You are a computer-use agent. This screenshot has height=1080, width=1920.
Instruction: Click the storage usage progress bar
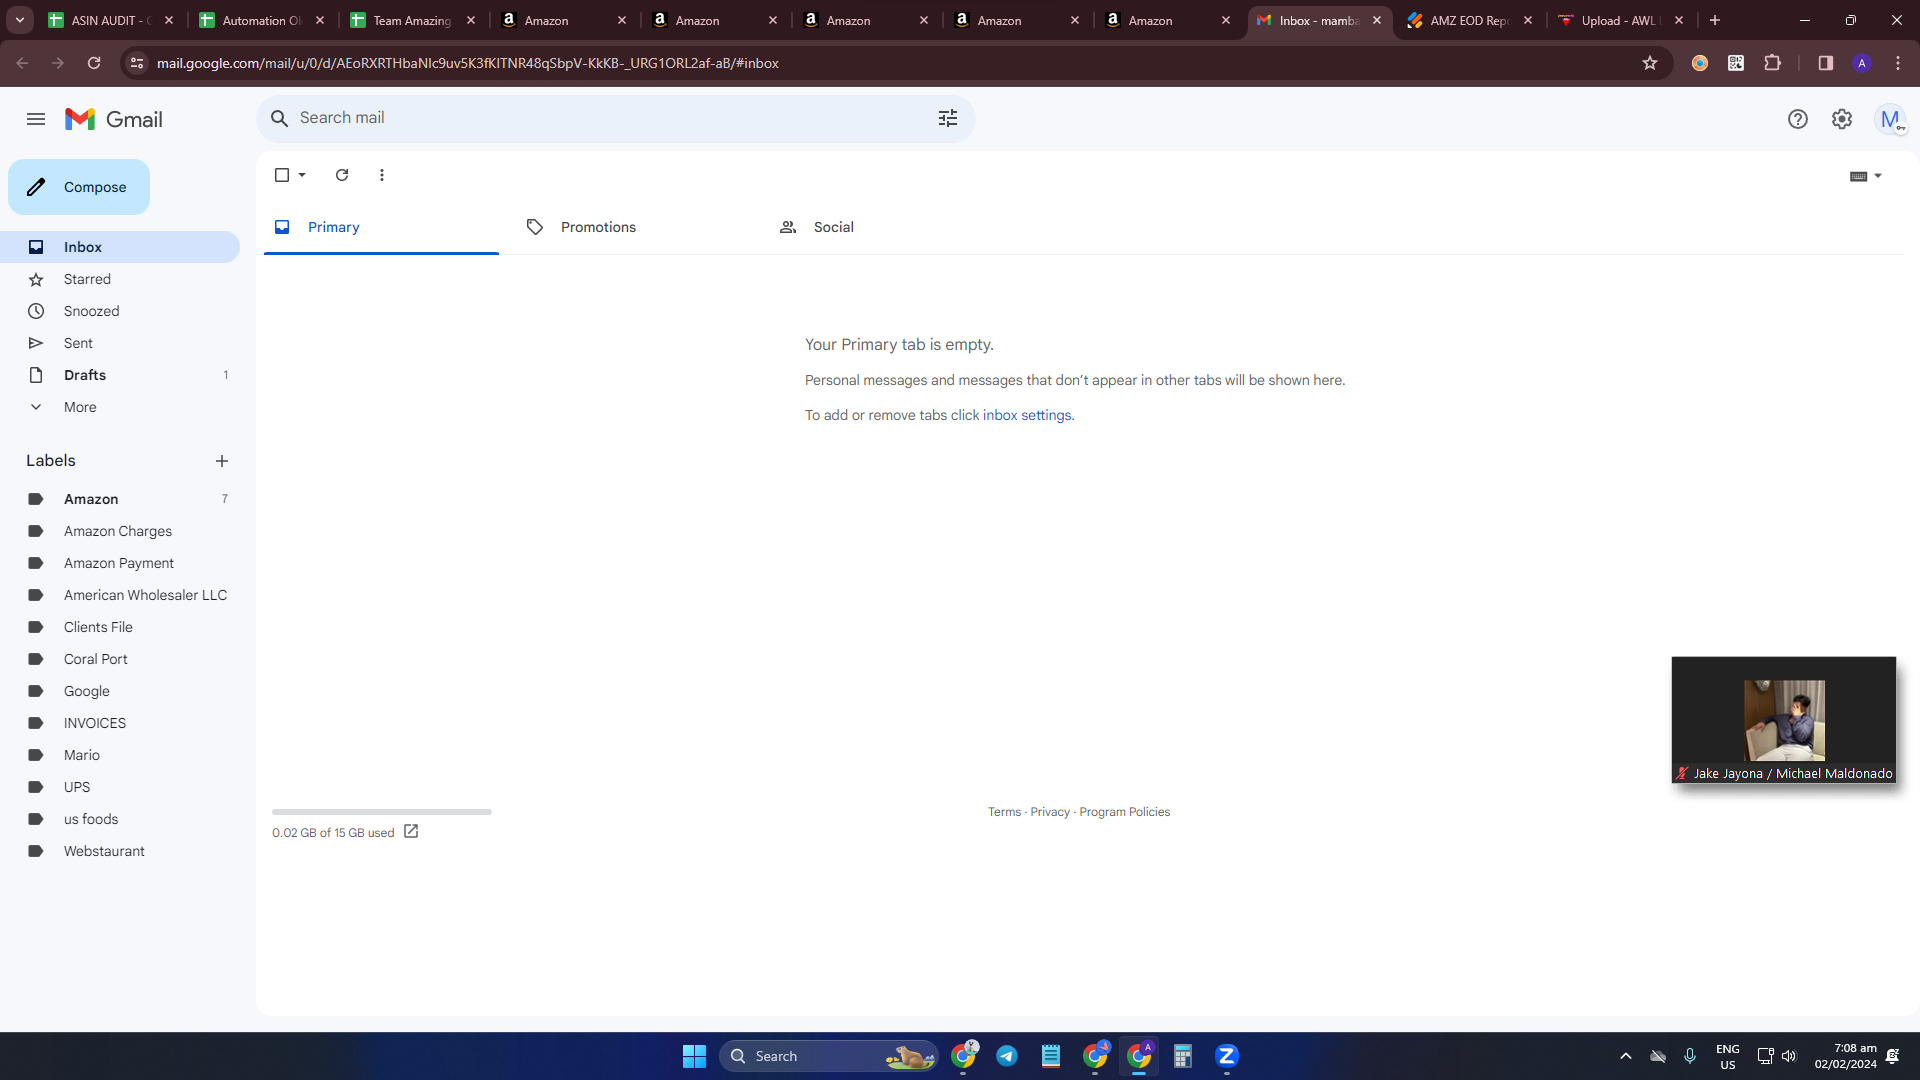382,812
